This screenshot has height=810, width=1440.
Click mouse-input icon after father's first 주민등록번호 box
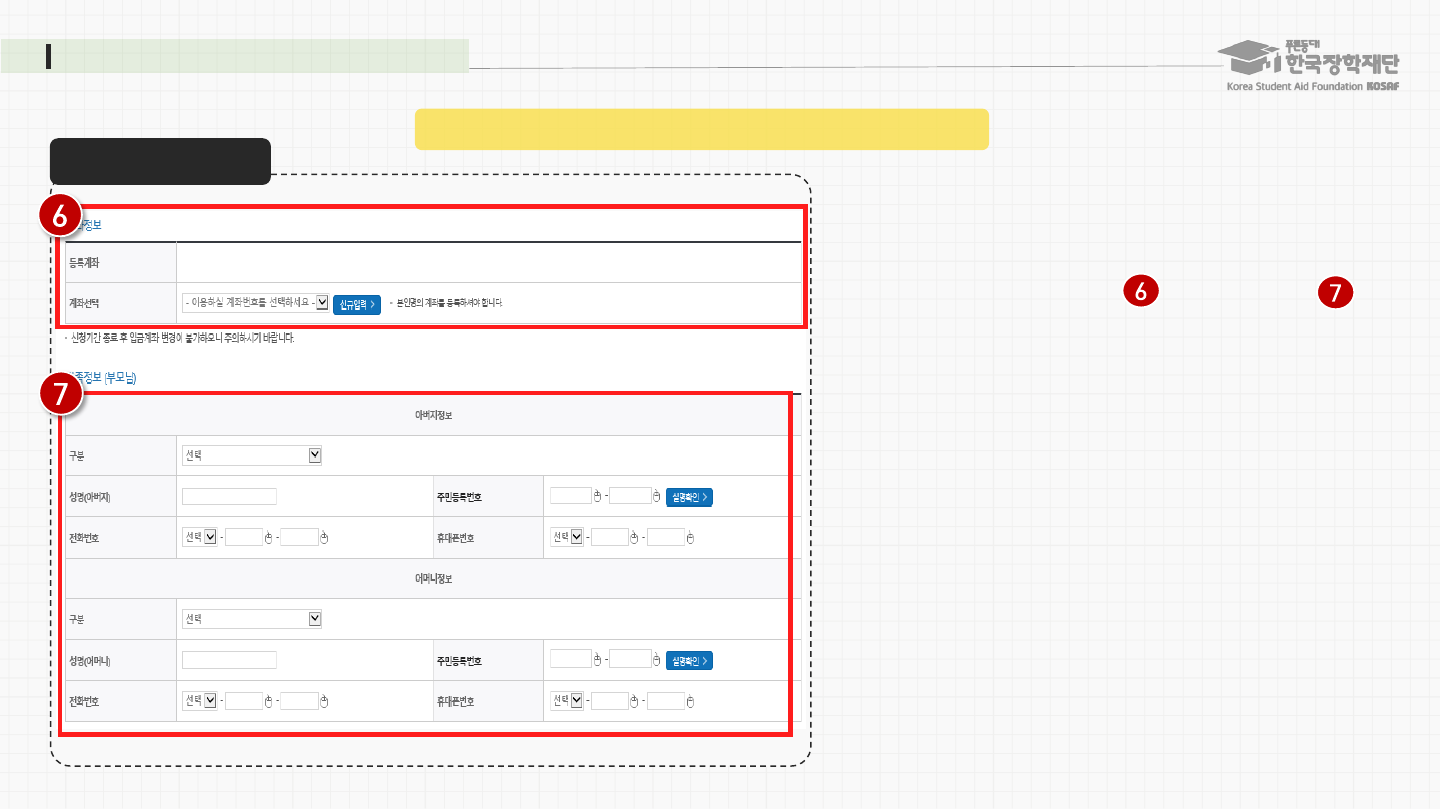[x=598, y=496]
